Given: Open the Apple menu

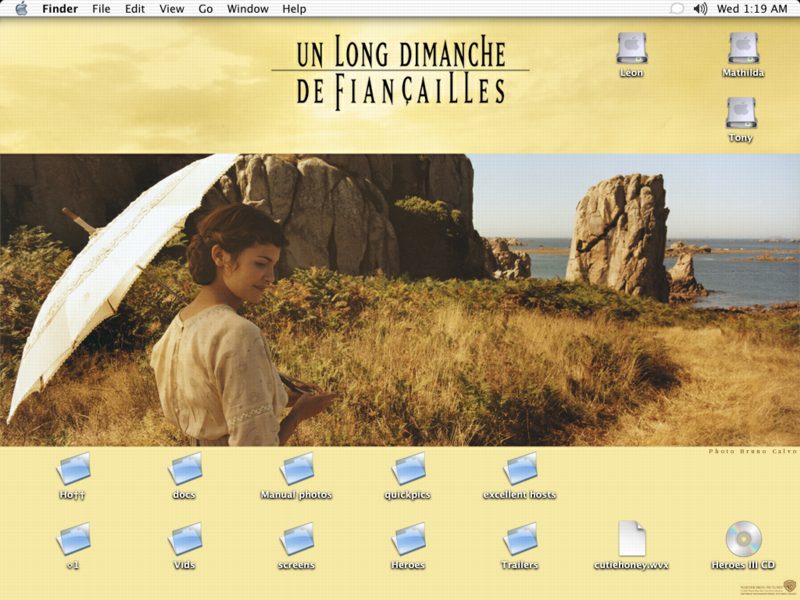Looking at the screenshot, I should coord(21,9).
